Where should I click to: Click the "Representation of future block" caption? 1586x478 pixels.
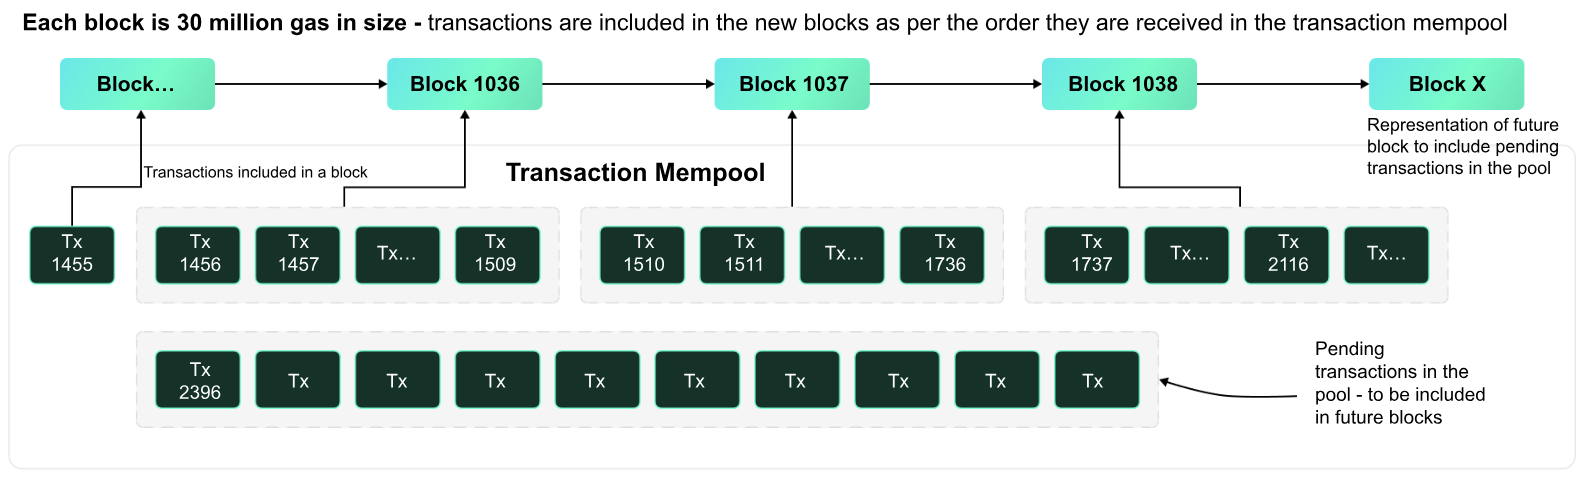tap(1462, 147)
